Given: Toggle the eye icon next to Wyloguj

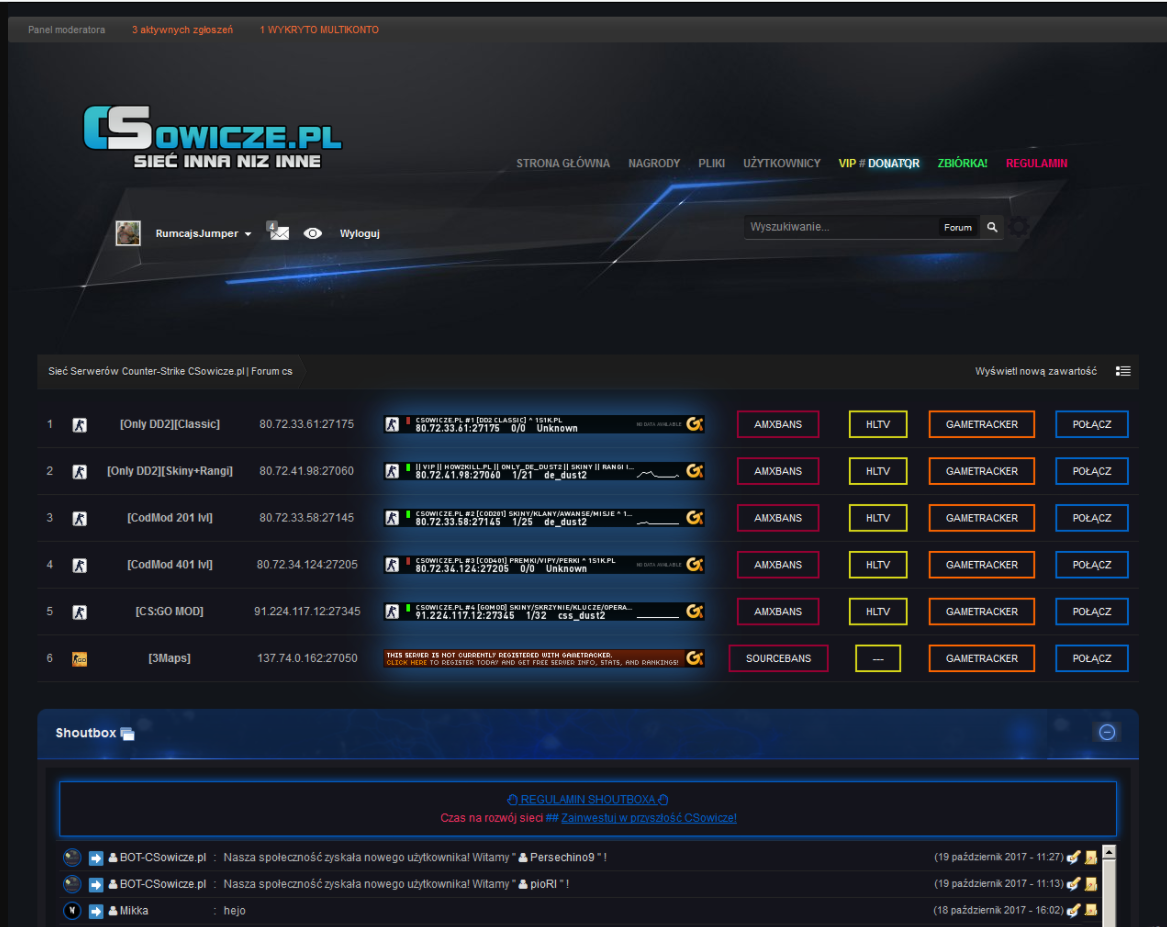Looking at the screenshot, I should pos(313,234).
